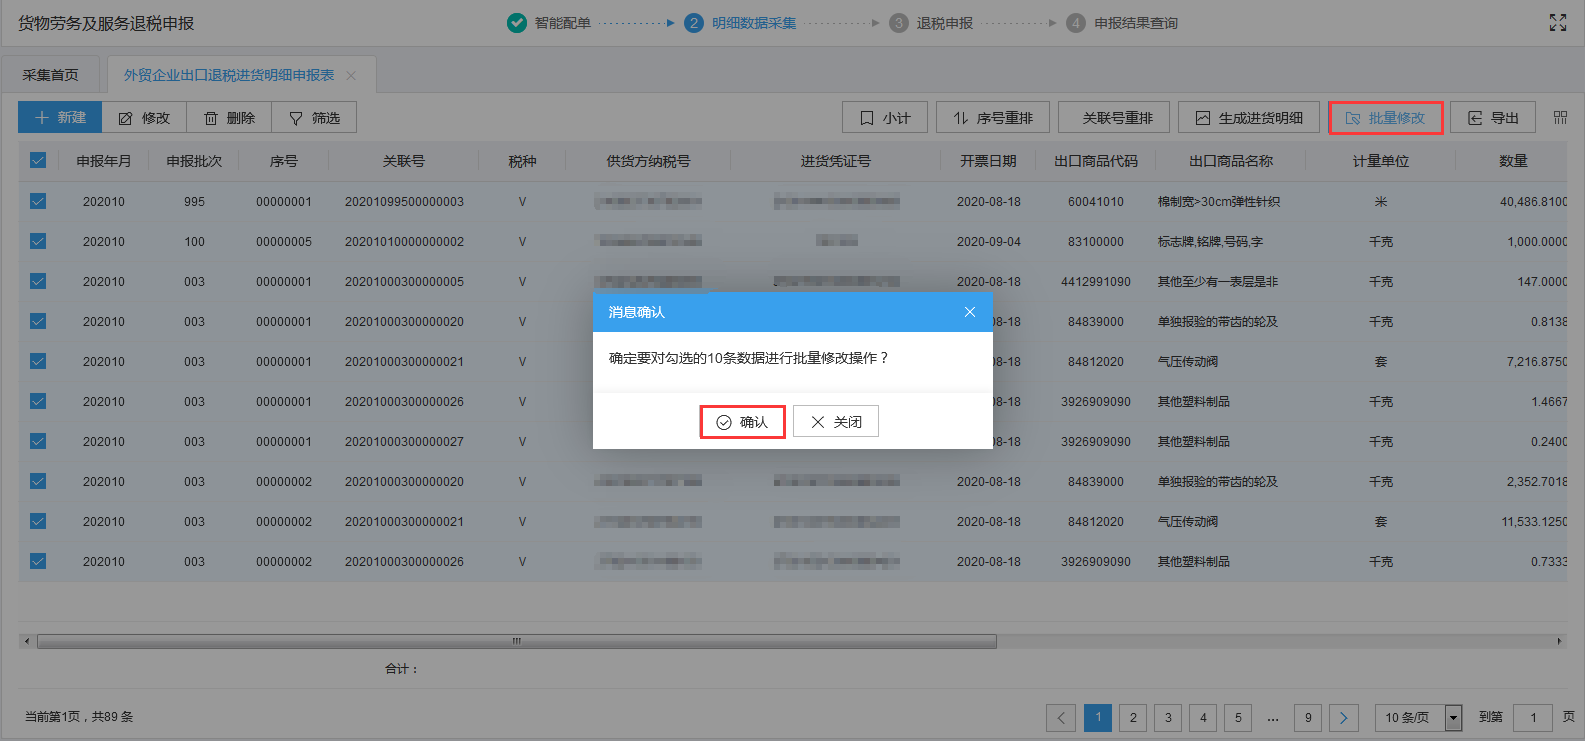Uncheck row 序号 00000001 关联号 20201000300000021
1585x741 pixels.
pyautogui.click(x=38, y=361)
